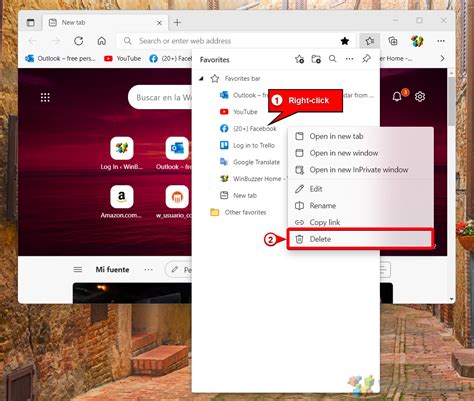Open the tab actions menu icon

(x=30, y=23)
